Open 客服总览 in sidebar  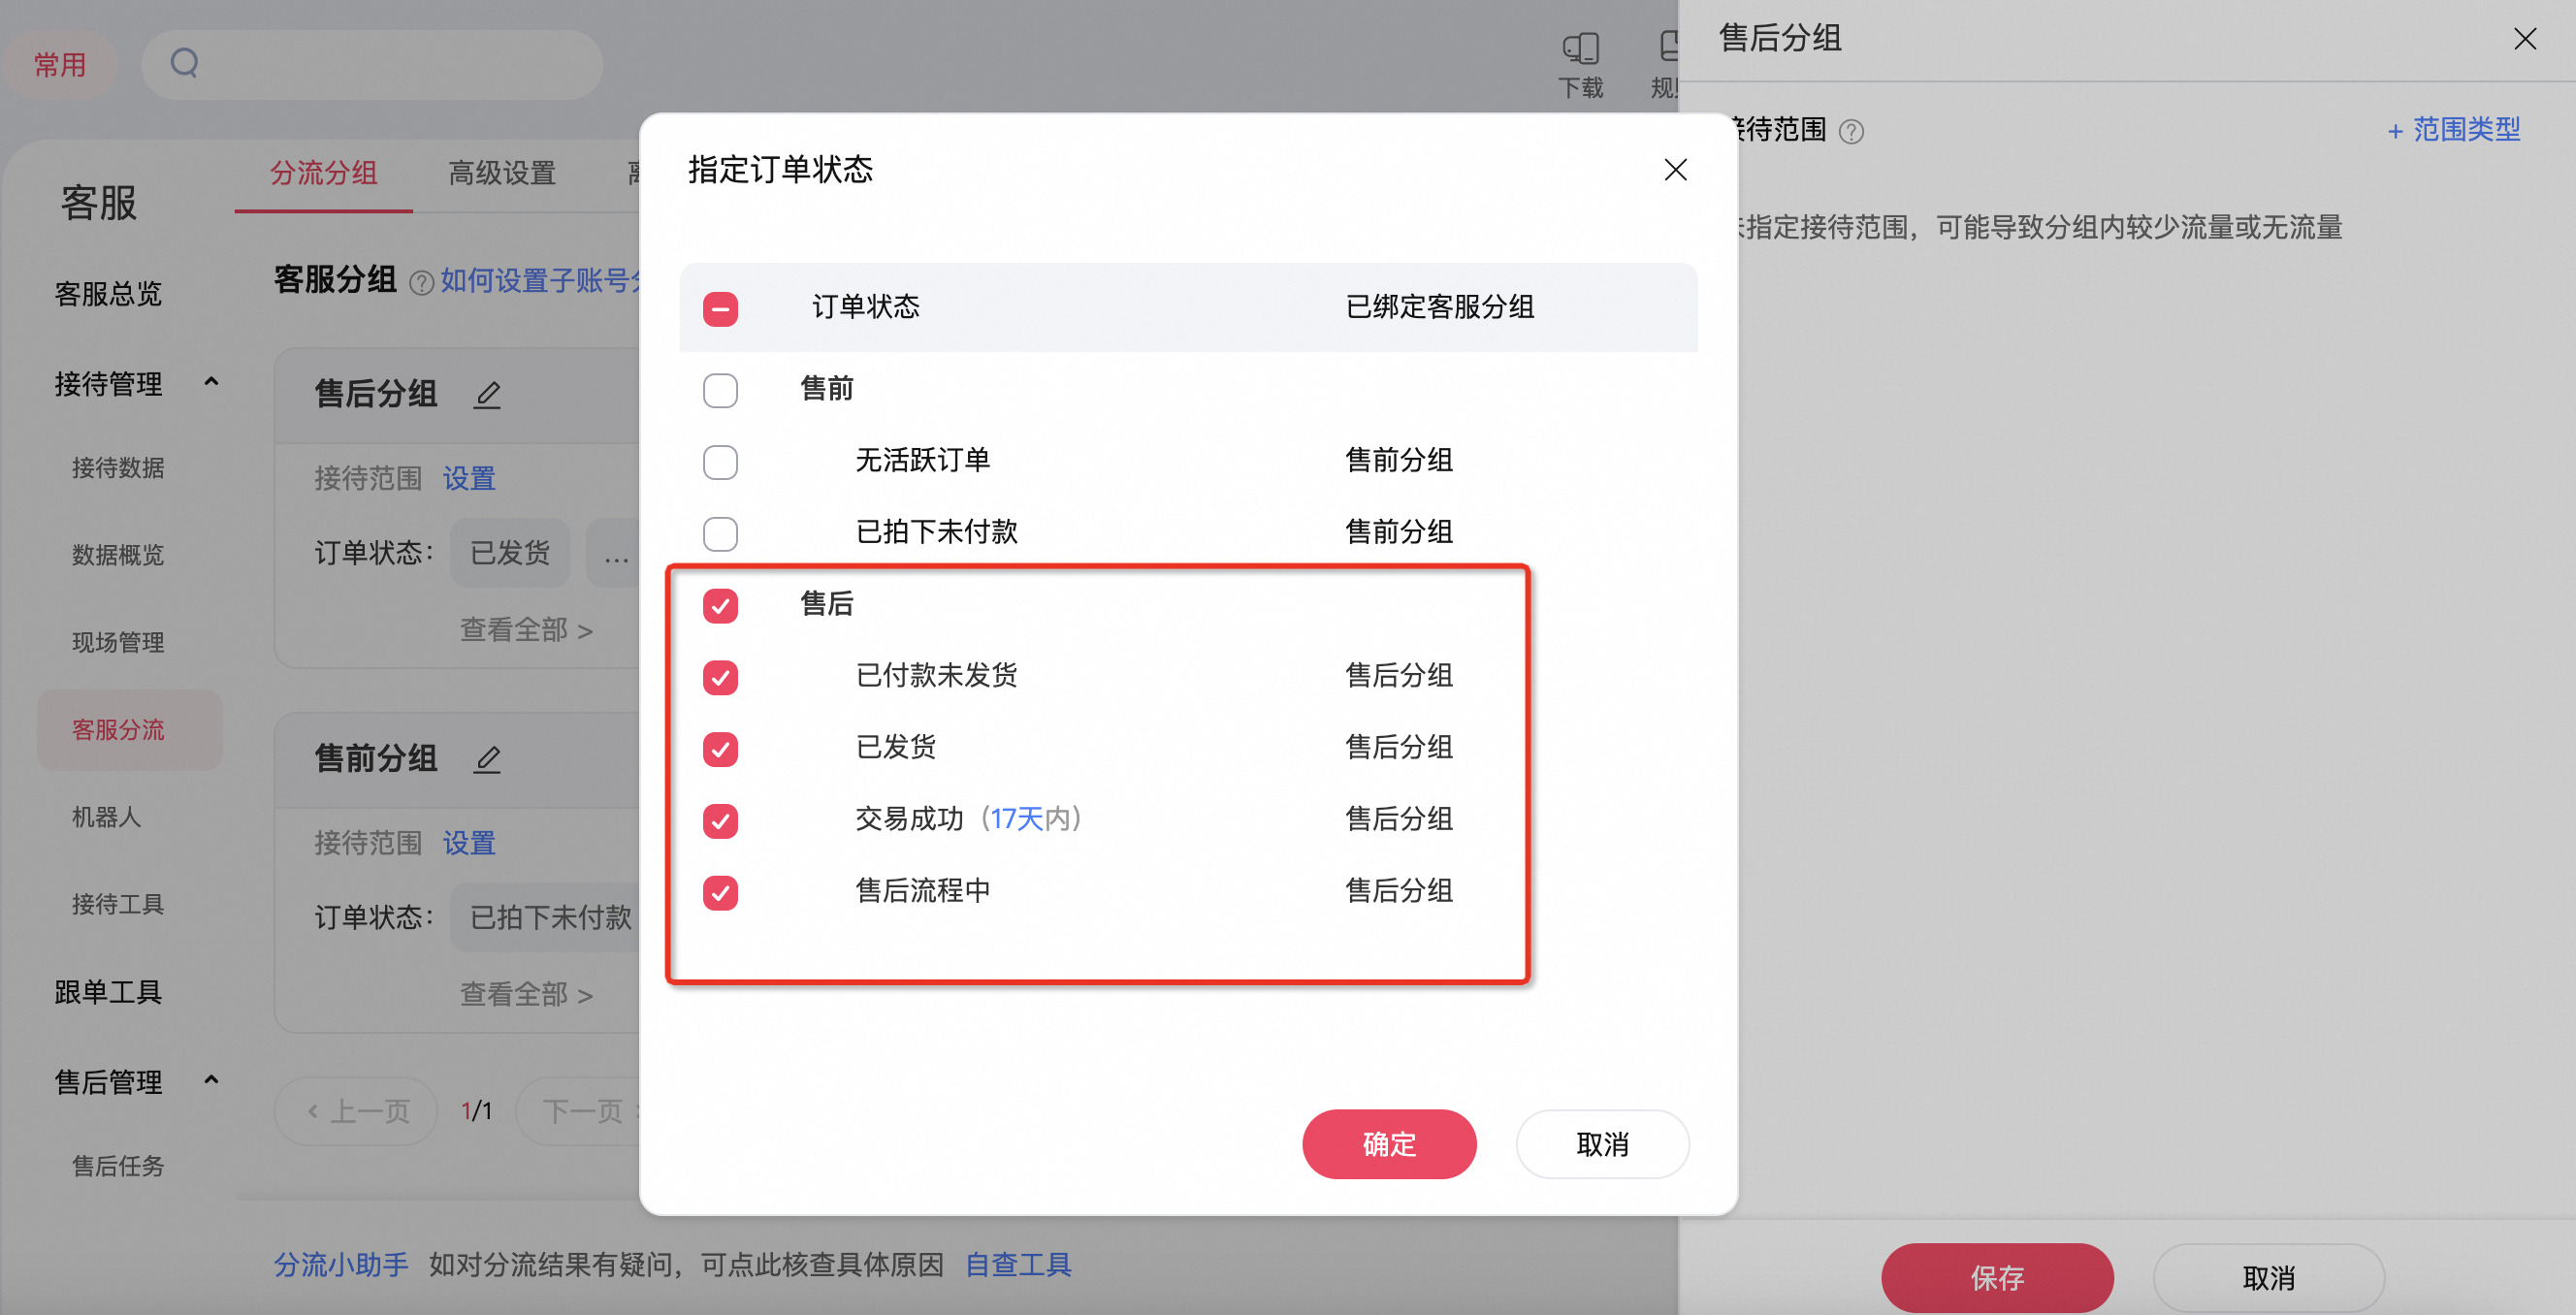click(x=108, y=294)
